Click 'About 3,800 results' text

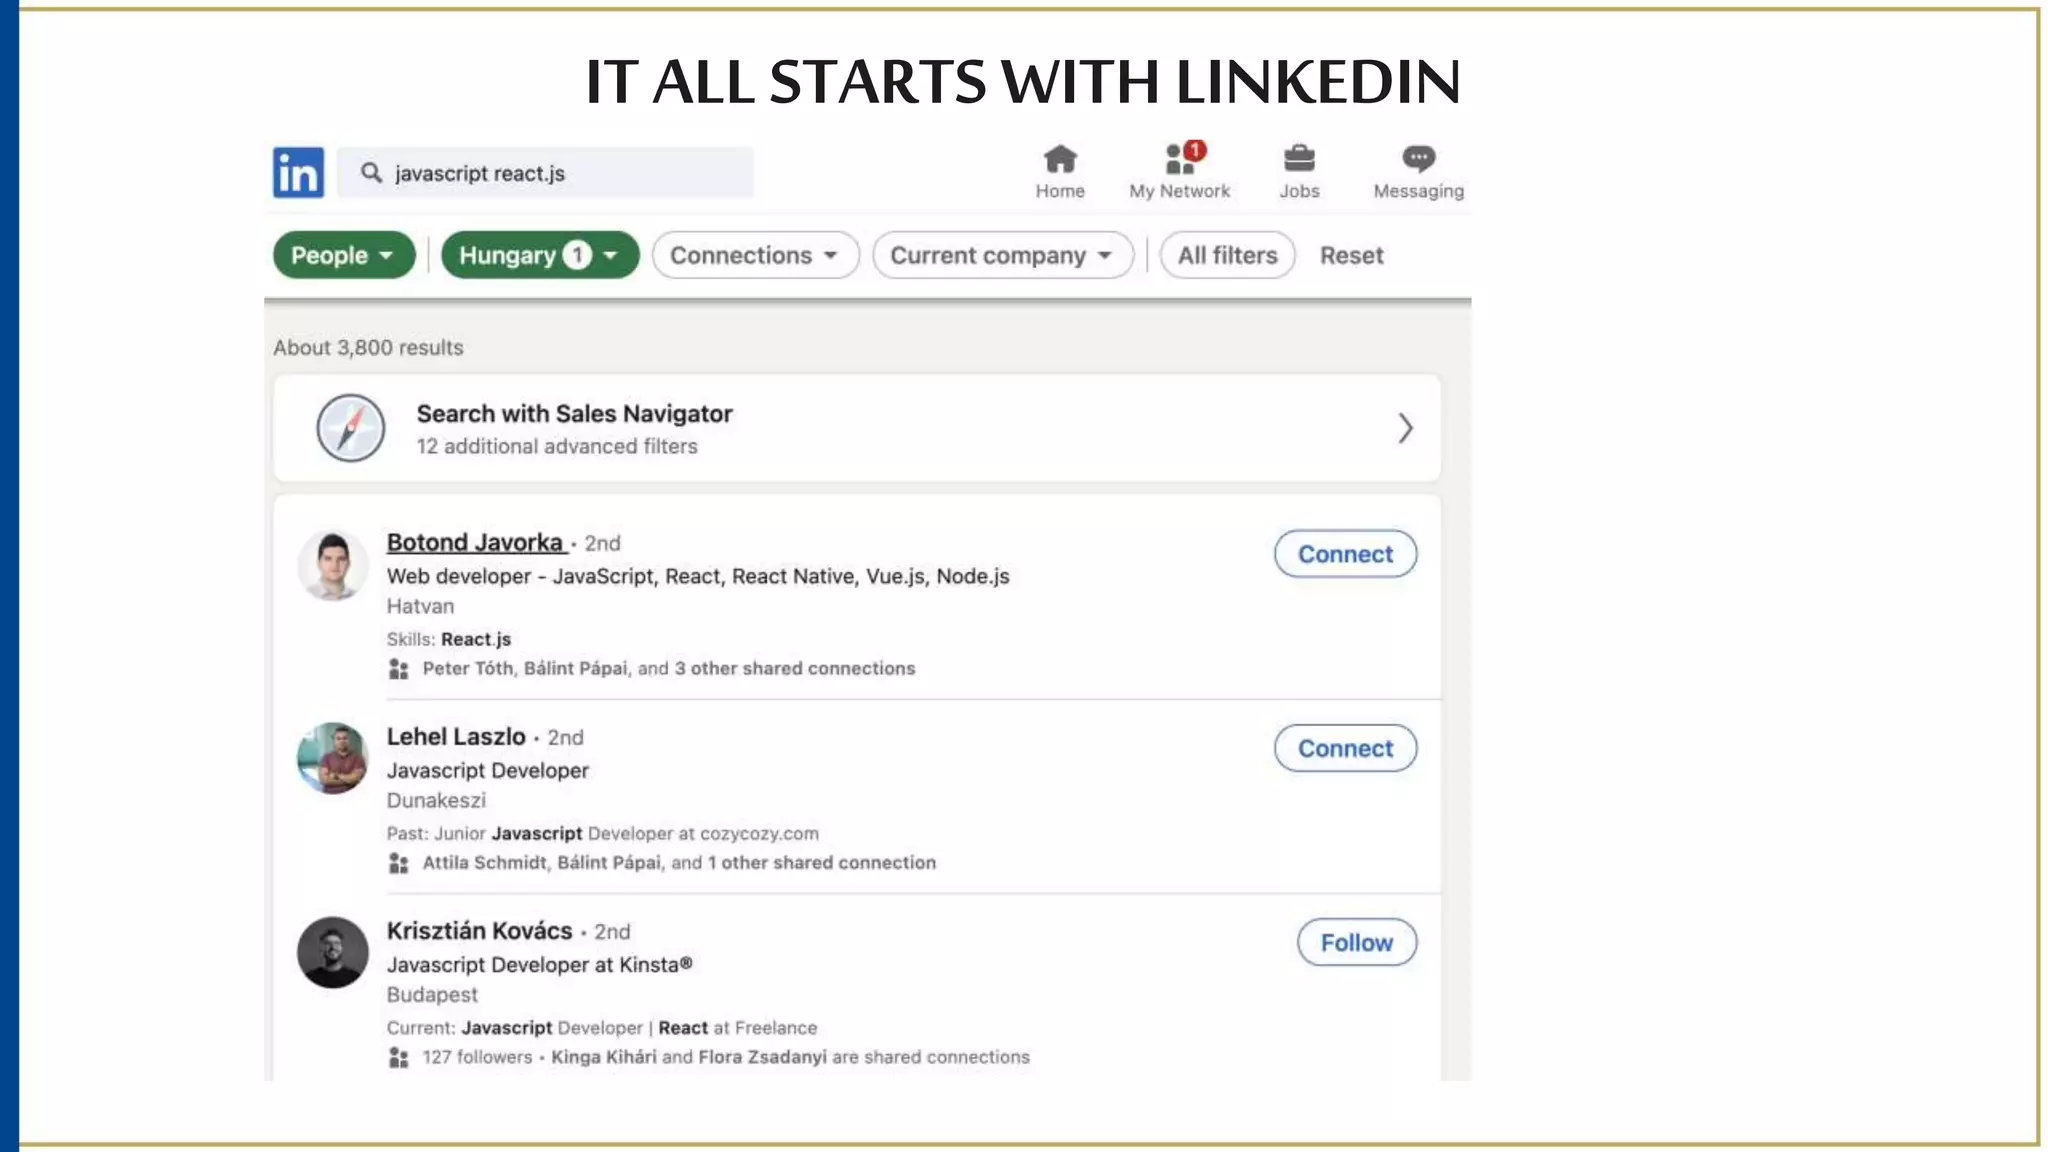pyautogui.click(x=368, y=347)
